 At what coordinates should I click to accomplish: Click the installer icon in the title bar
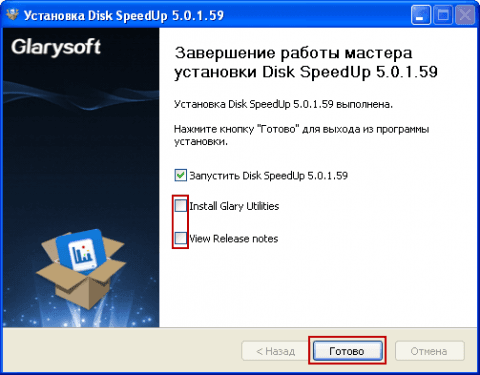pos(12,14)
